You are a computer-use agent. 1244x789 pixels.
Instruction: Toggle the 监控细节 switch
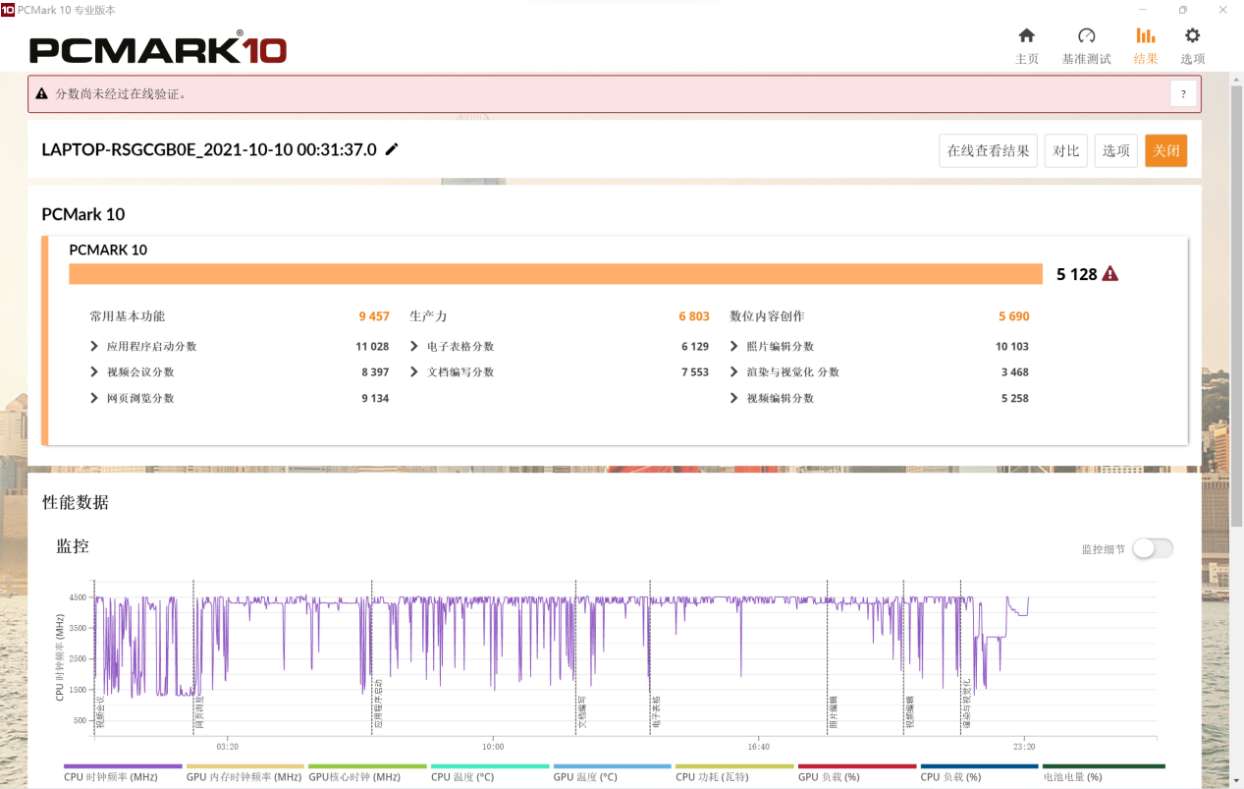[x=1152, y=548]
